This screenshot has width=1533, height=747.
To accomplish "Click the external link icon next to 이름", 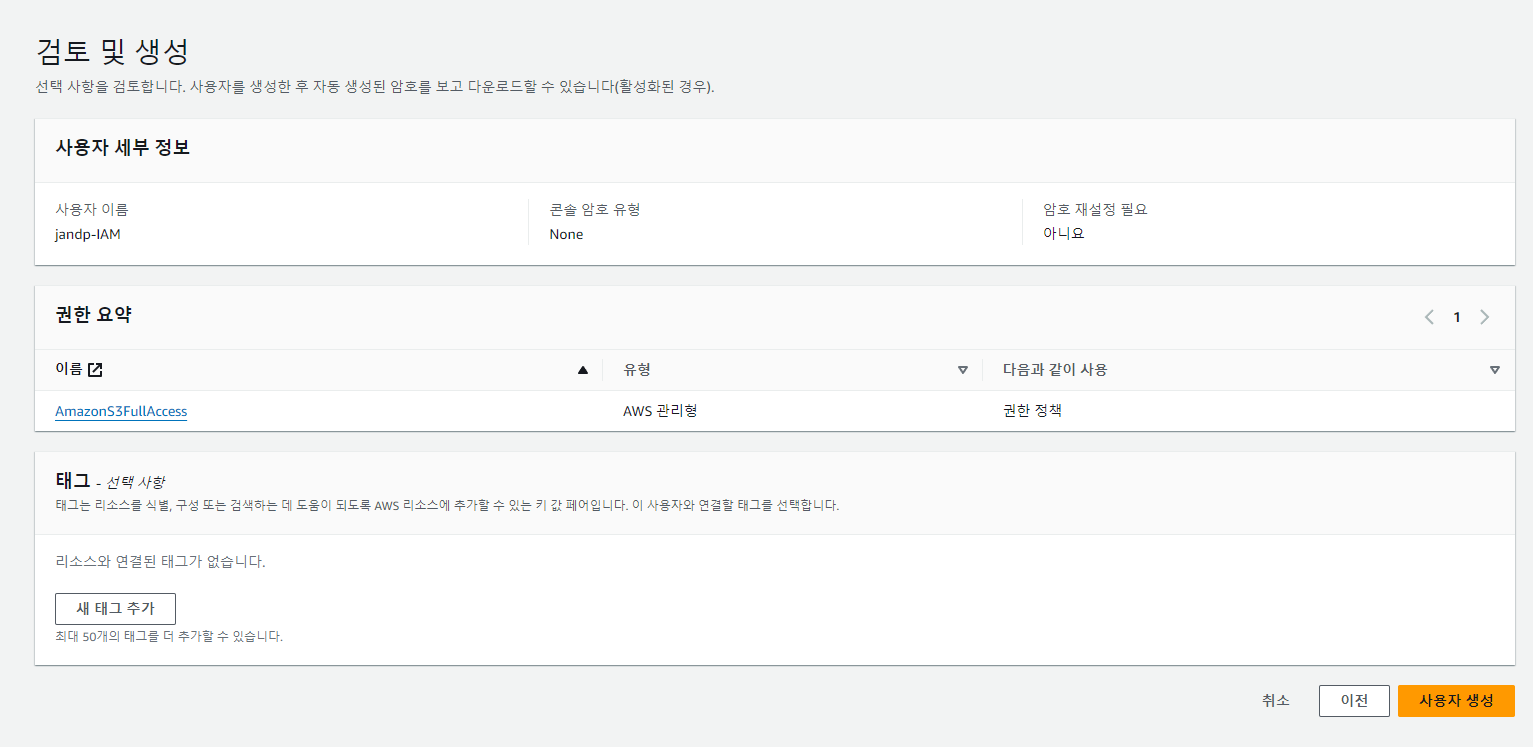I will tap(95, 370).
